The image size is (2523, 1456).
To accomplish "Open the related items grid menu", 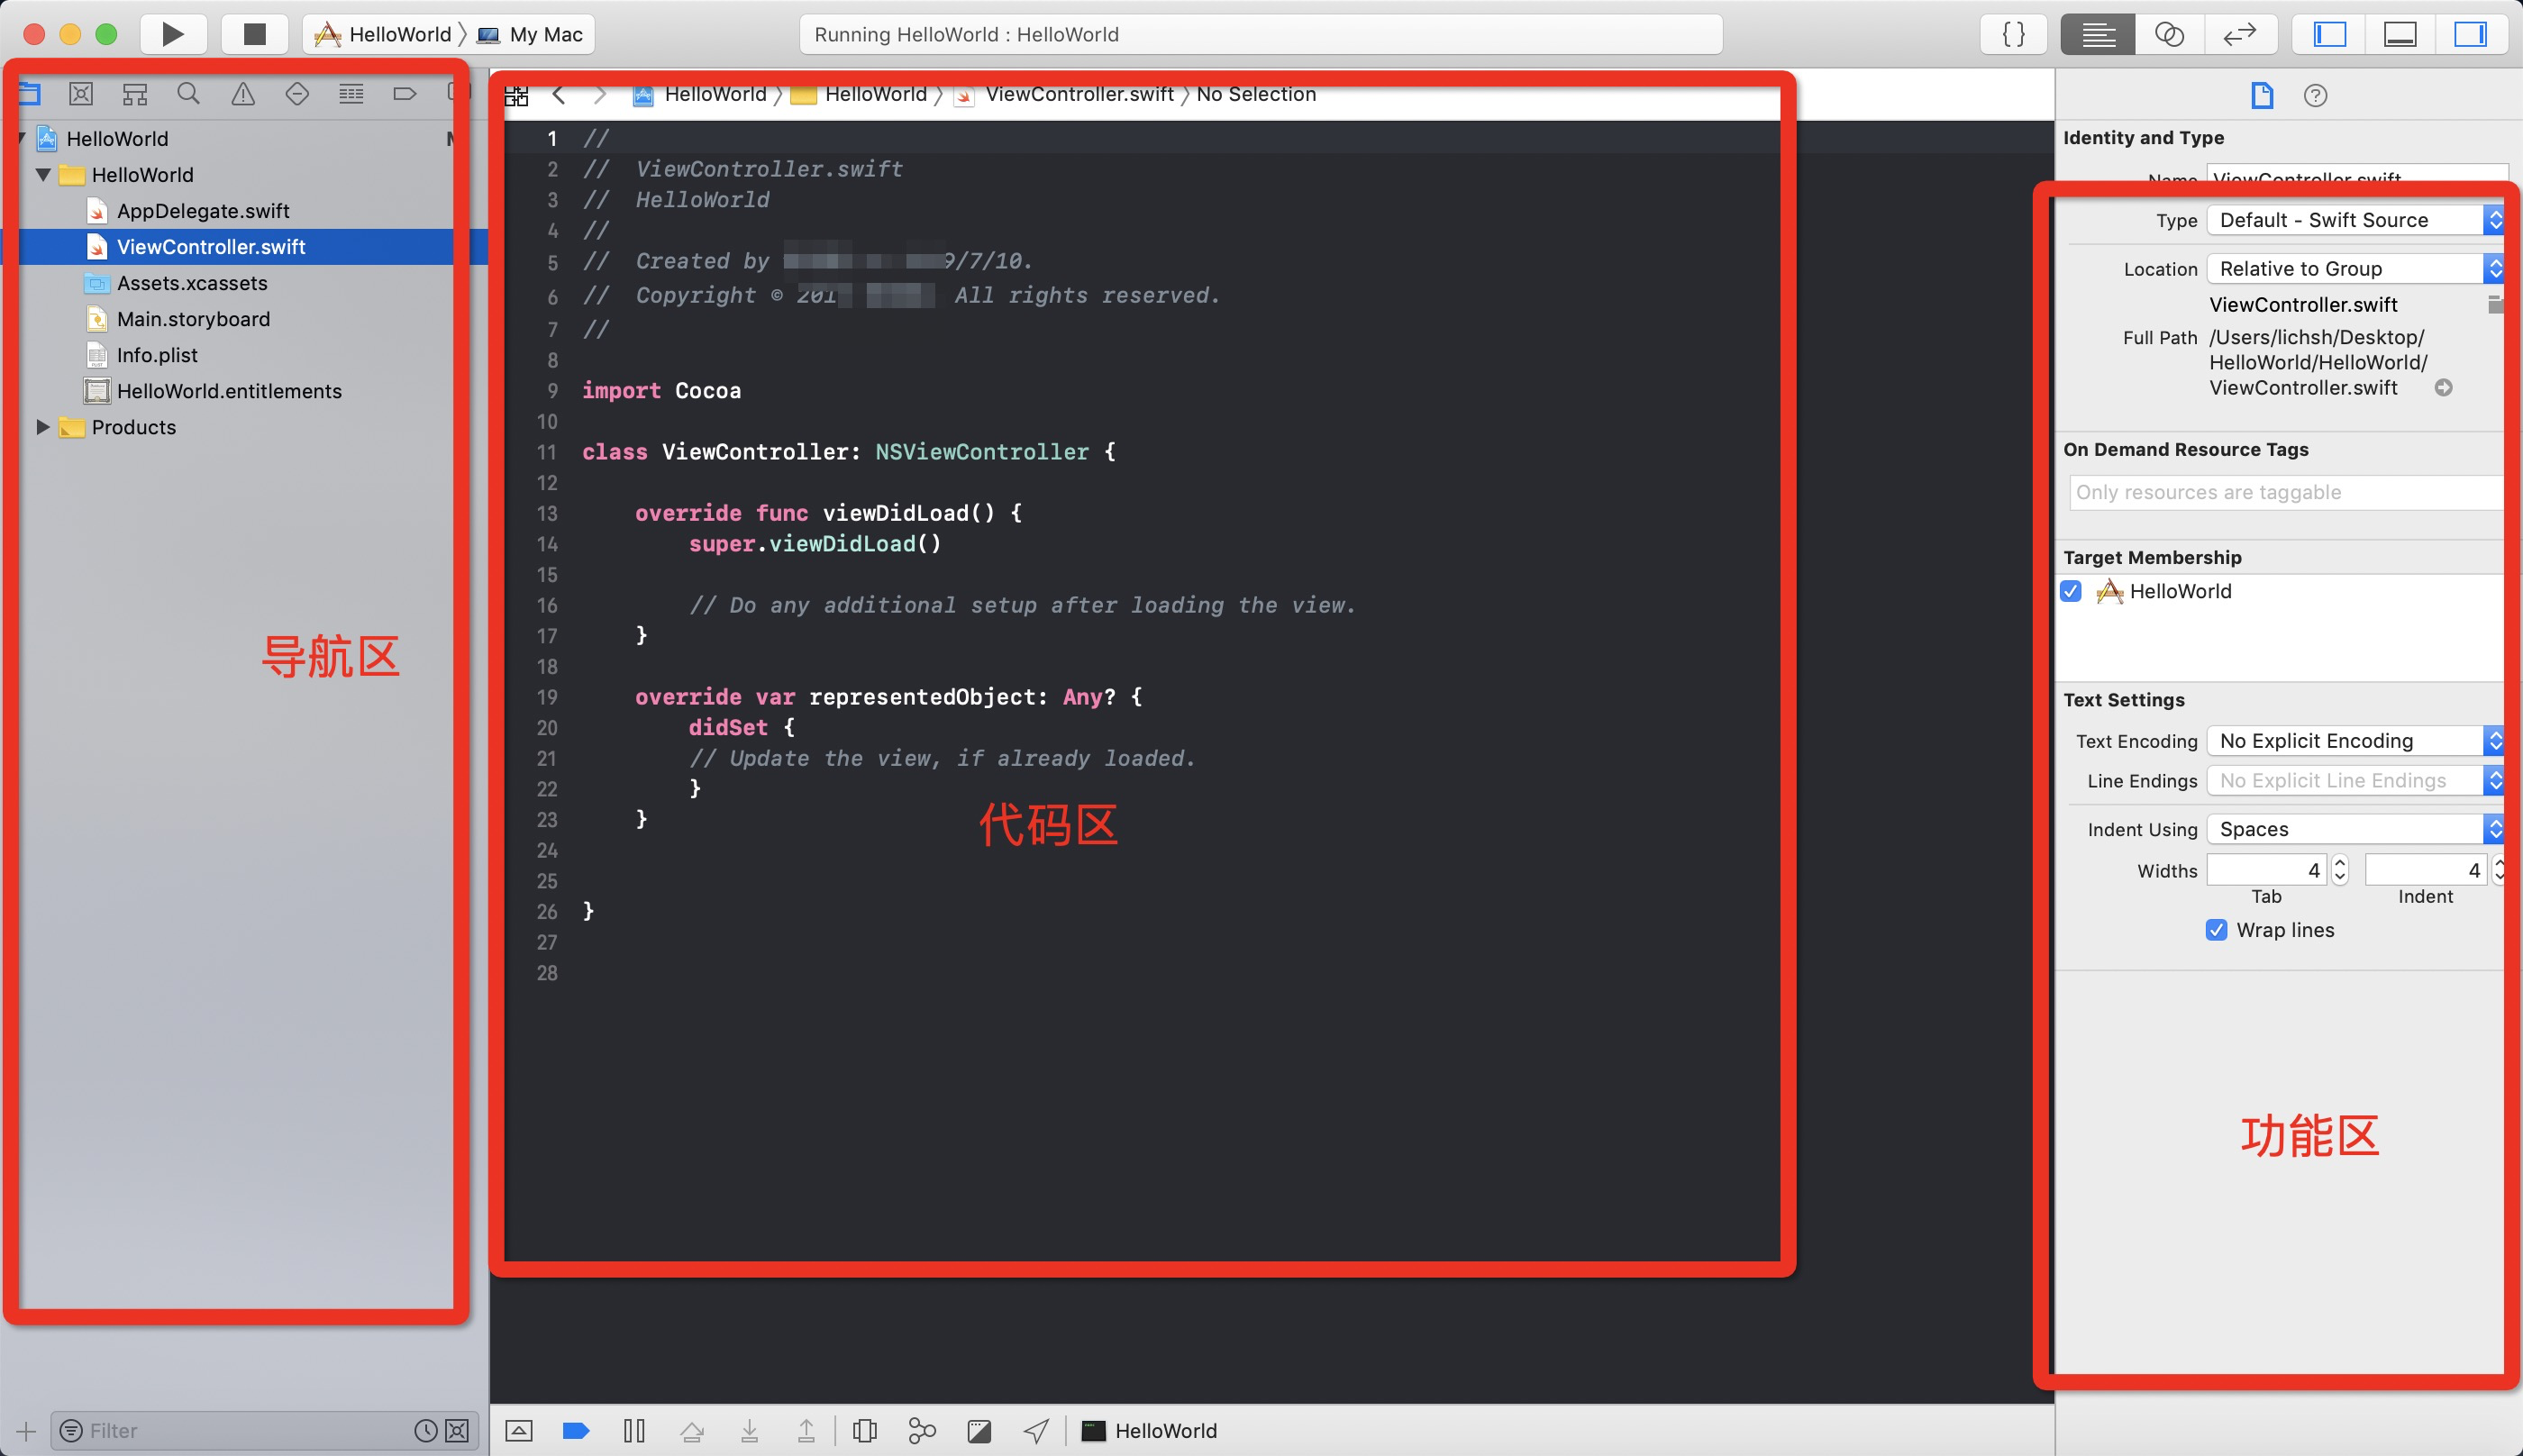I will 516,95.
